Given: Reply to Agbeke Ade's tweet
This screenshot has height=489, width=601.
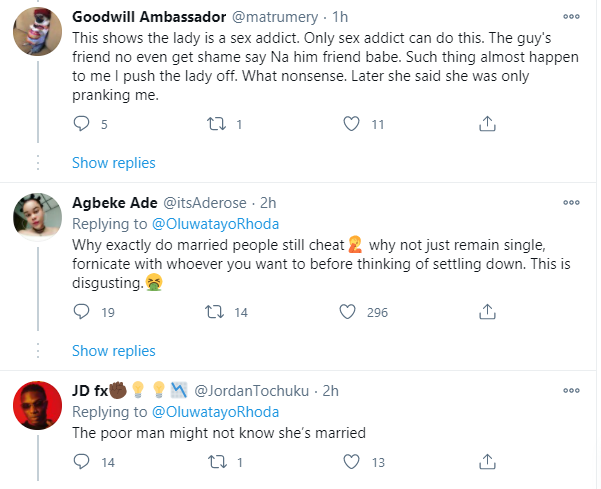Looking at the screenshot, I should pos(84,313).
